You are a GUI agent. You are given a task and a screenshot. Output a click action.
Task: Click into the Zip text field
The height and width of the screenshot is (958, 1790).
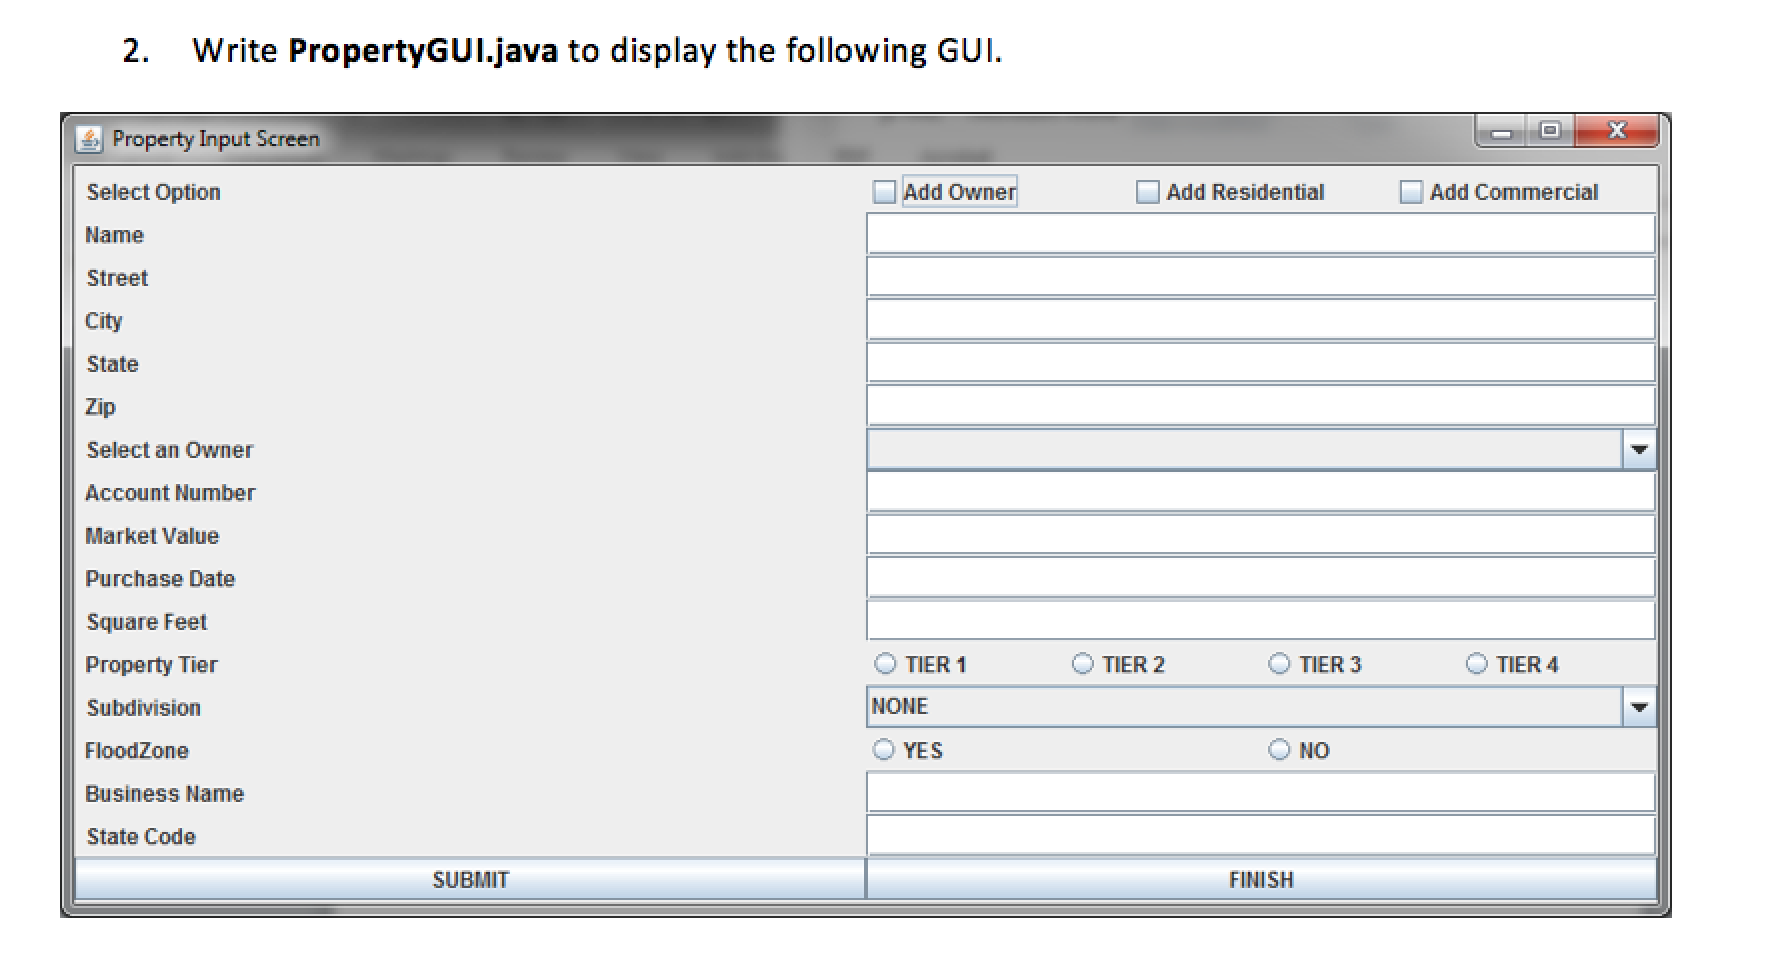click(1261, 406)
